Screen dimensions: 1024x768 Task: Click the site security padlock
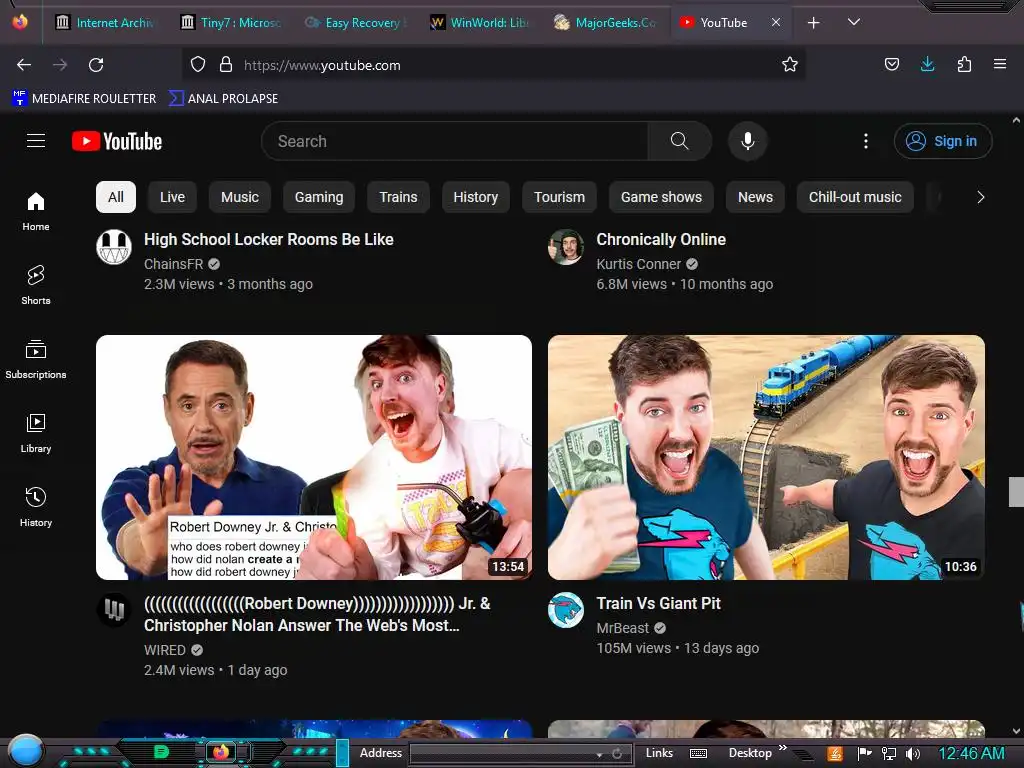click(226, 65)
